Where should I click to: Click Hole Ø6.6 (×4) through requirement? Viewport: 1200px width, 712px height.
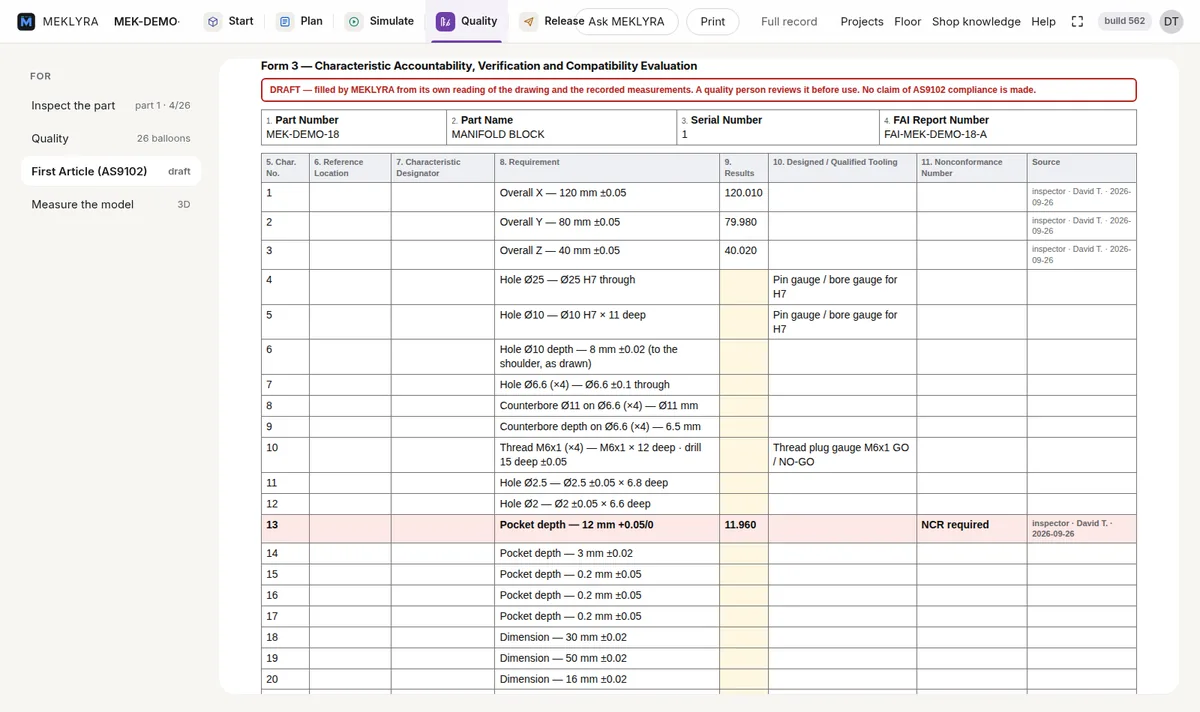click(x=585, y=385)
